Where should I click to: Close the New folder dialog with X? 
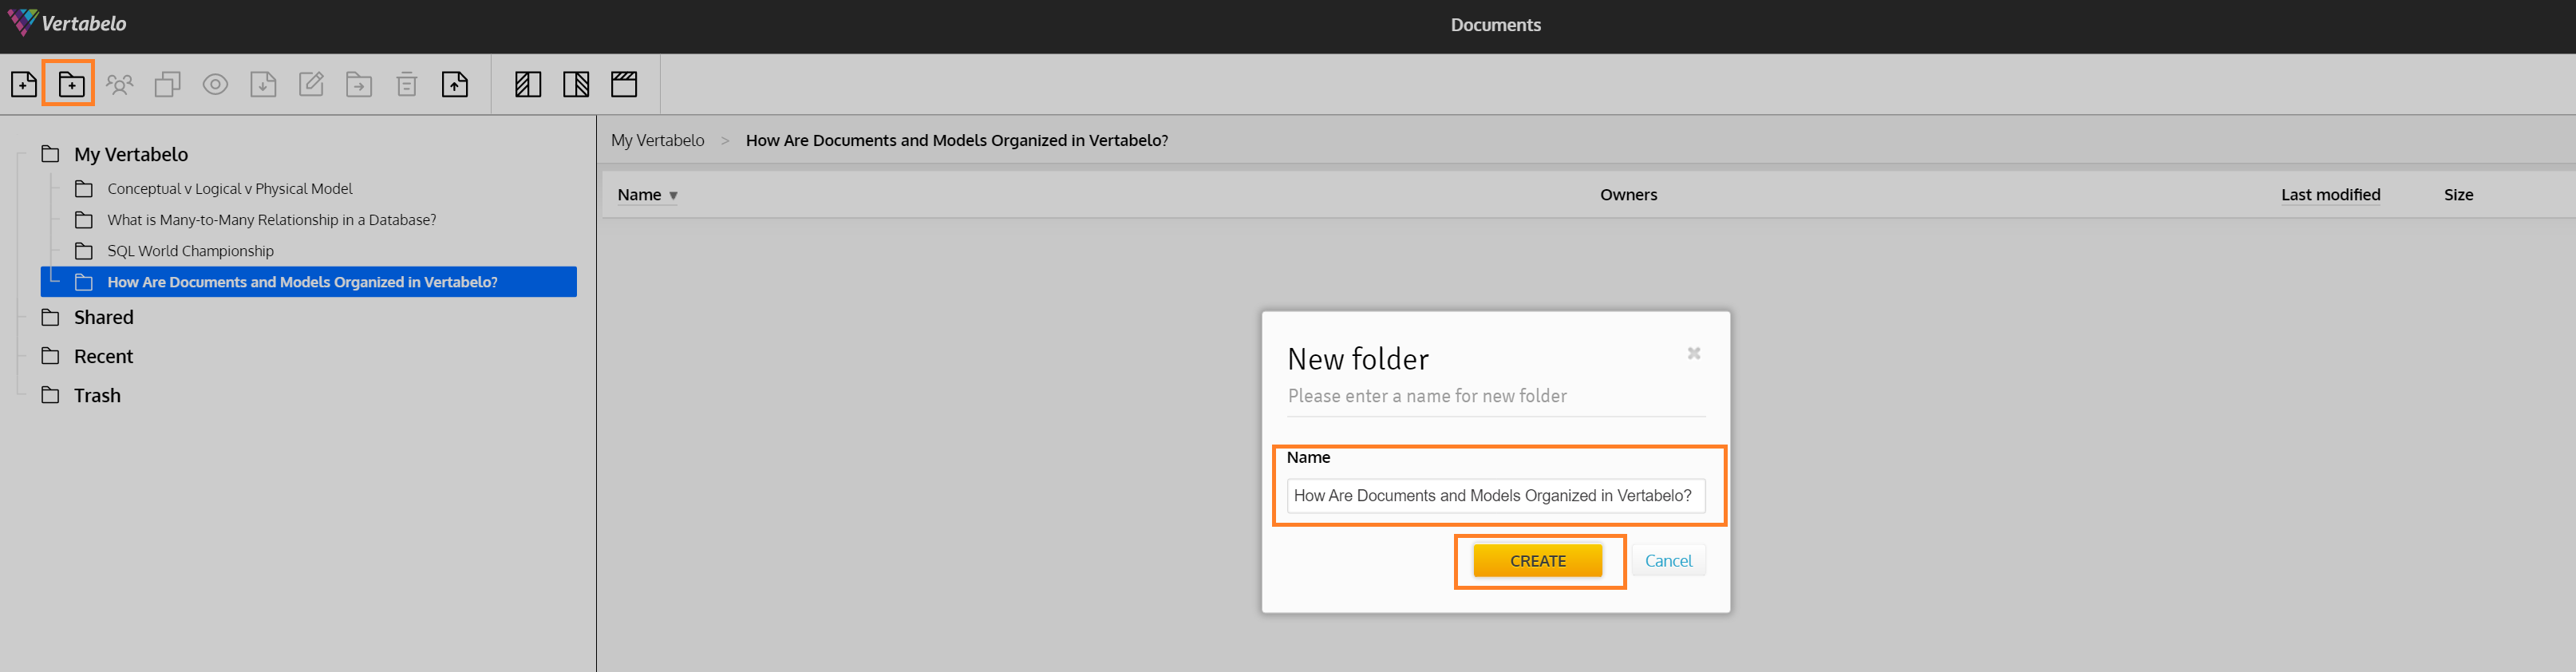coord(1694,353)
